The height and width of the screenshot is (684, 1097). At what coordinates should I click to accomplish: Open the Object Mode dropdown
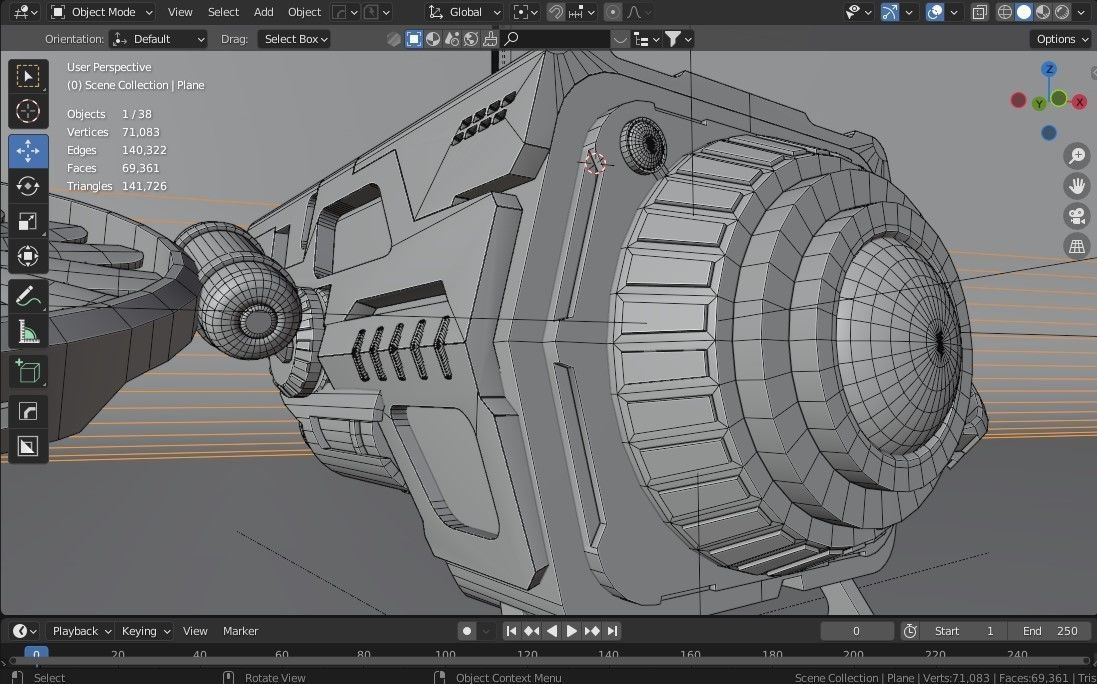pos(102,12)
